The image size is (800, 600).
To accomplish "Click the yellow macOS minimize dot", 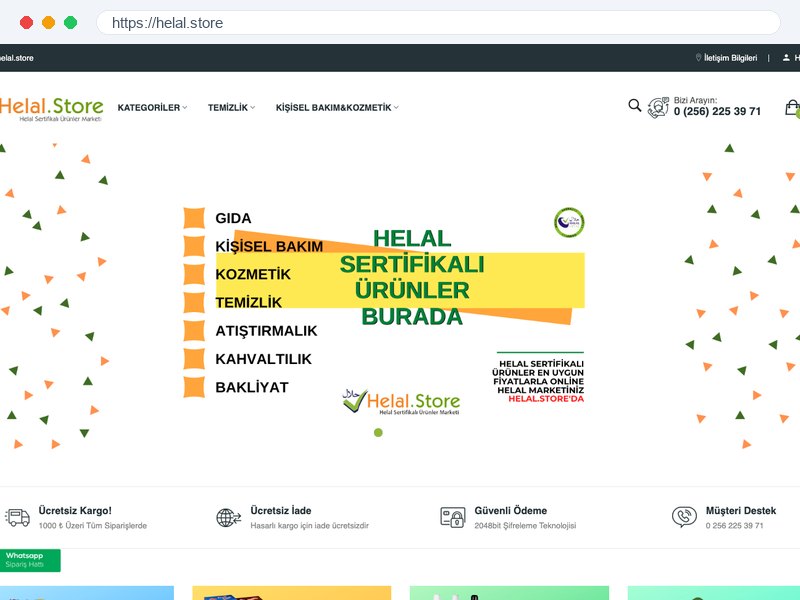I will (x=48, y=22).
